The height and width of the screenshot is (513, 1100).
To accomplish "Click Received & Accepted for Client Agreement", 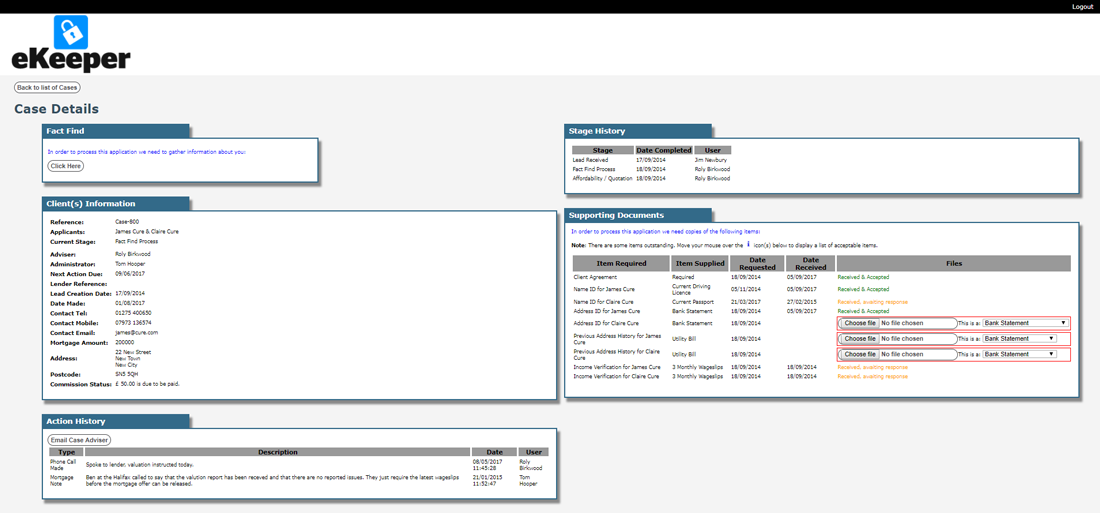I will tap(863, 277).
